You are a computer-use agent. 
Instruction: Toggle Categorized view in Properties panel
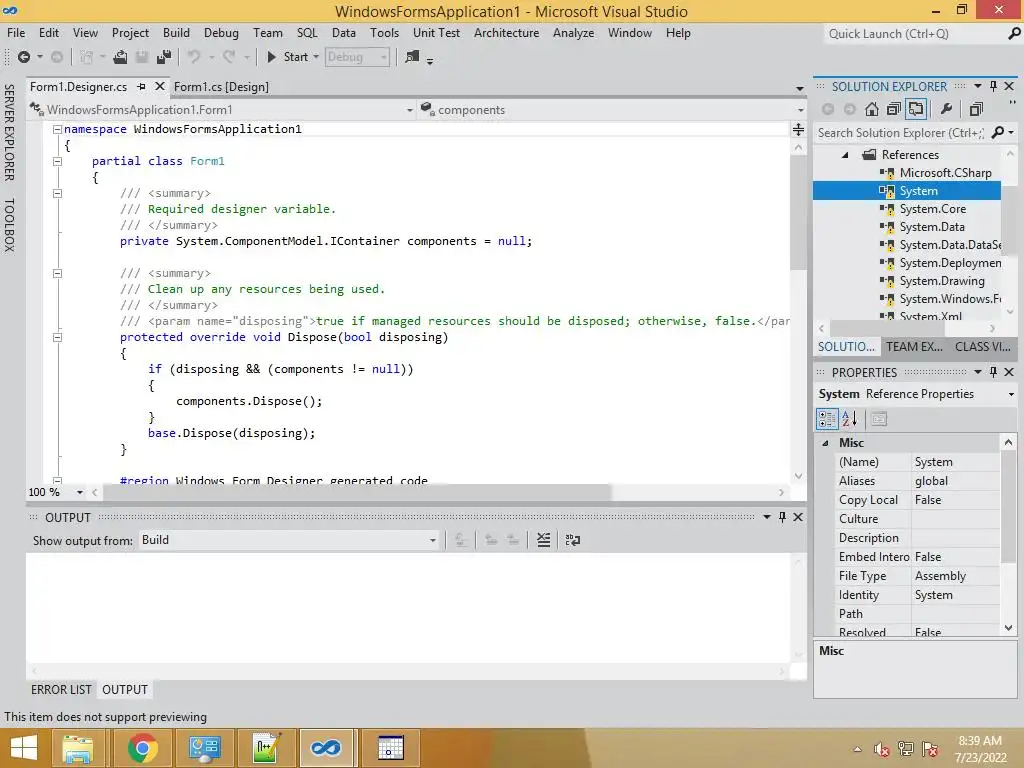coord(827,419)
